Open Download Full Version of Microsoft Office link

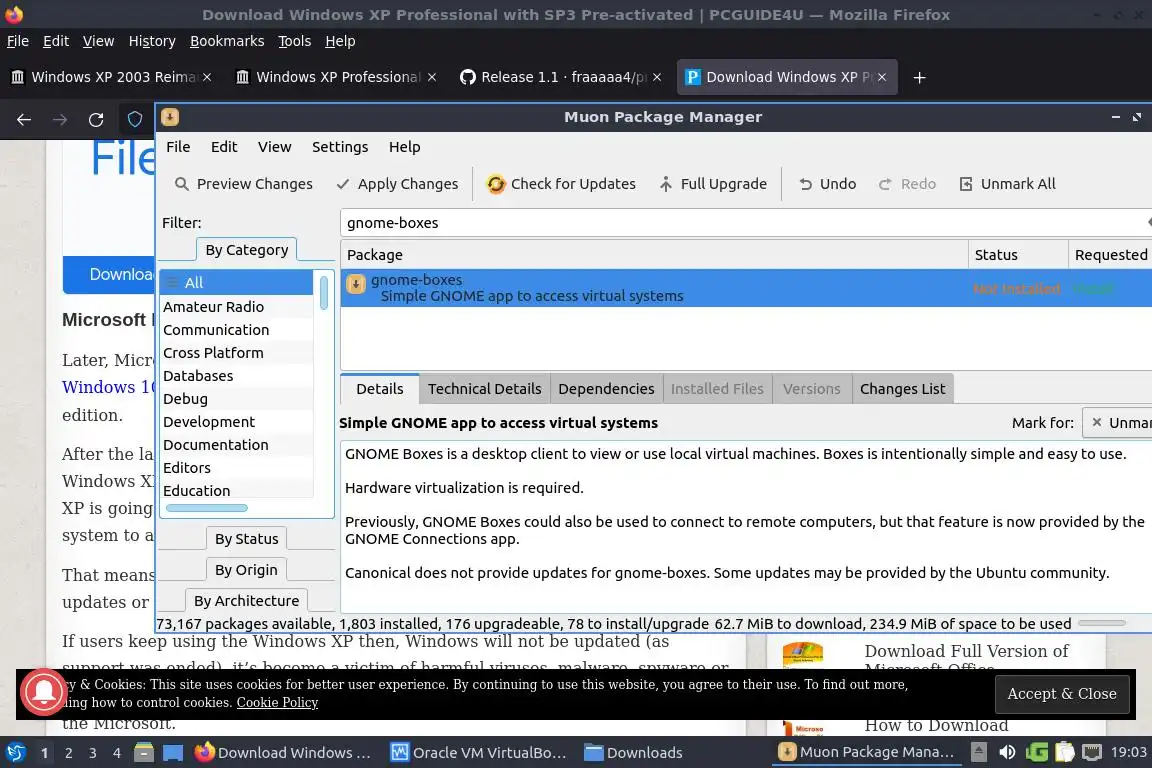[x=966, y=659]
